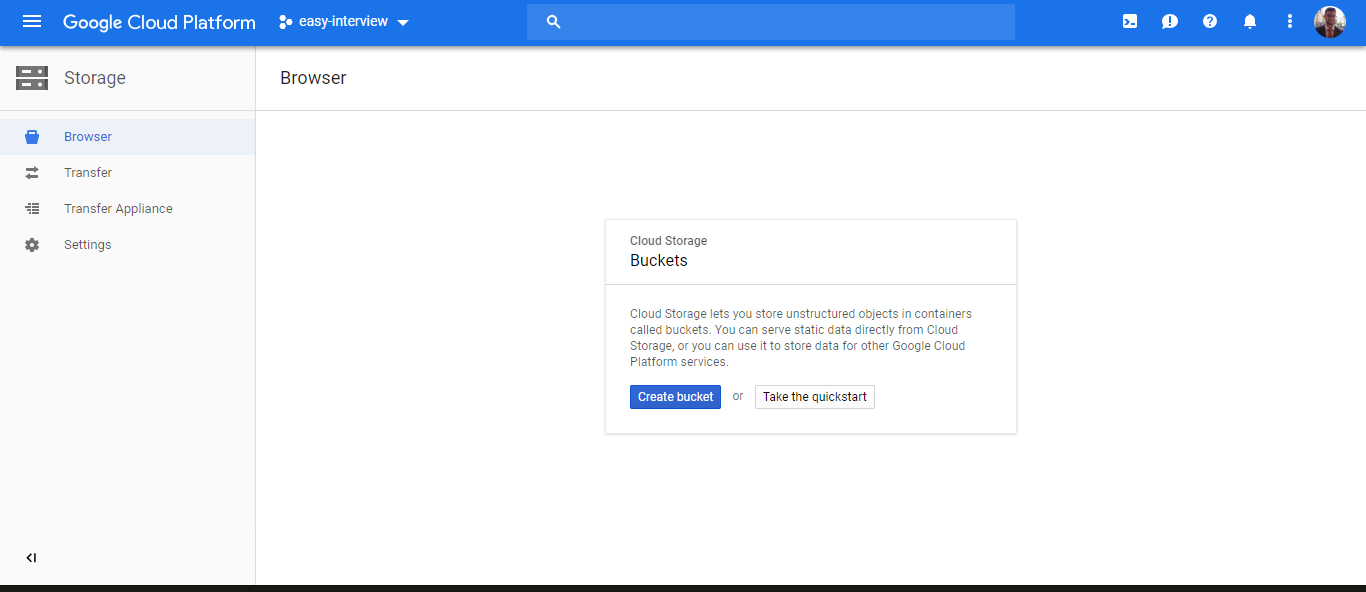Open Transfer in the sidebar
The width and height of the screenshot is (1366, 592).
click(x=127, y=173)
